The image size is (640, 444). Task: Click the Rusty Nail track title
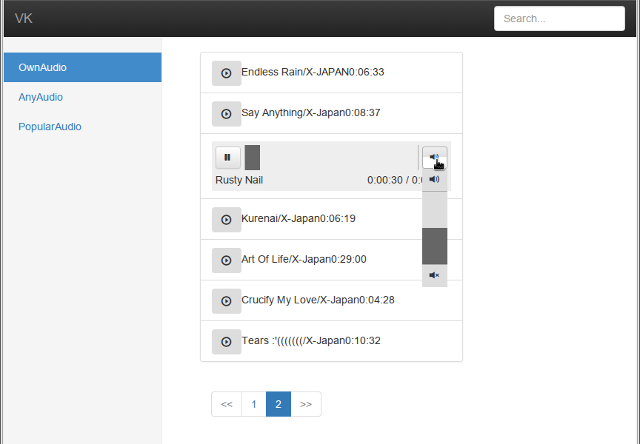pos(239,180)
